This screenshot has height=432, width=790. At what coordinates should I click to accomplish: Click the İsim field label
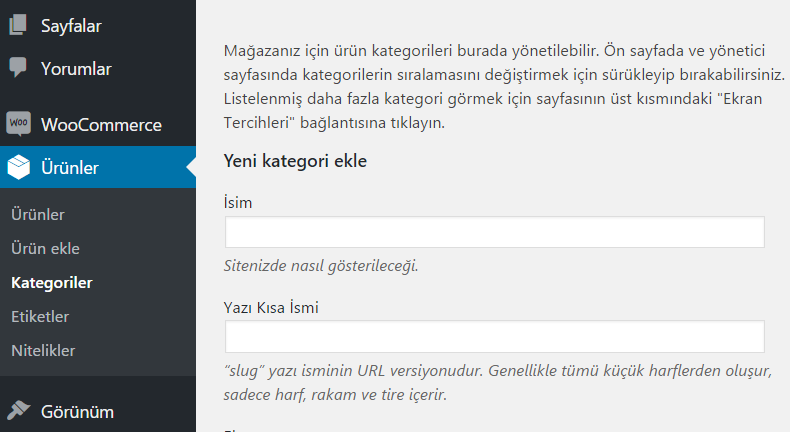tap(238, 203)
